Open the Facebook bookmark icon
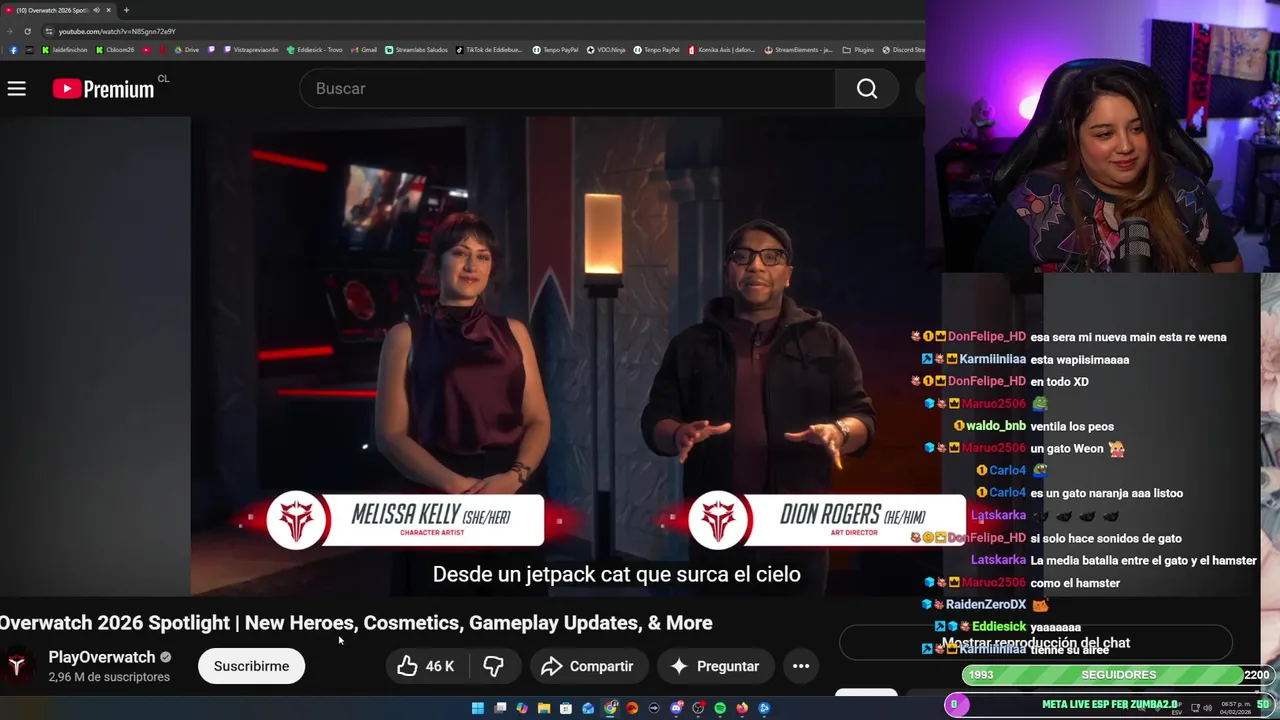 click(x=13, y=50)
